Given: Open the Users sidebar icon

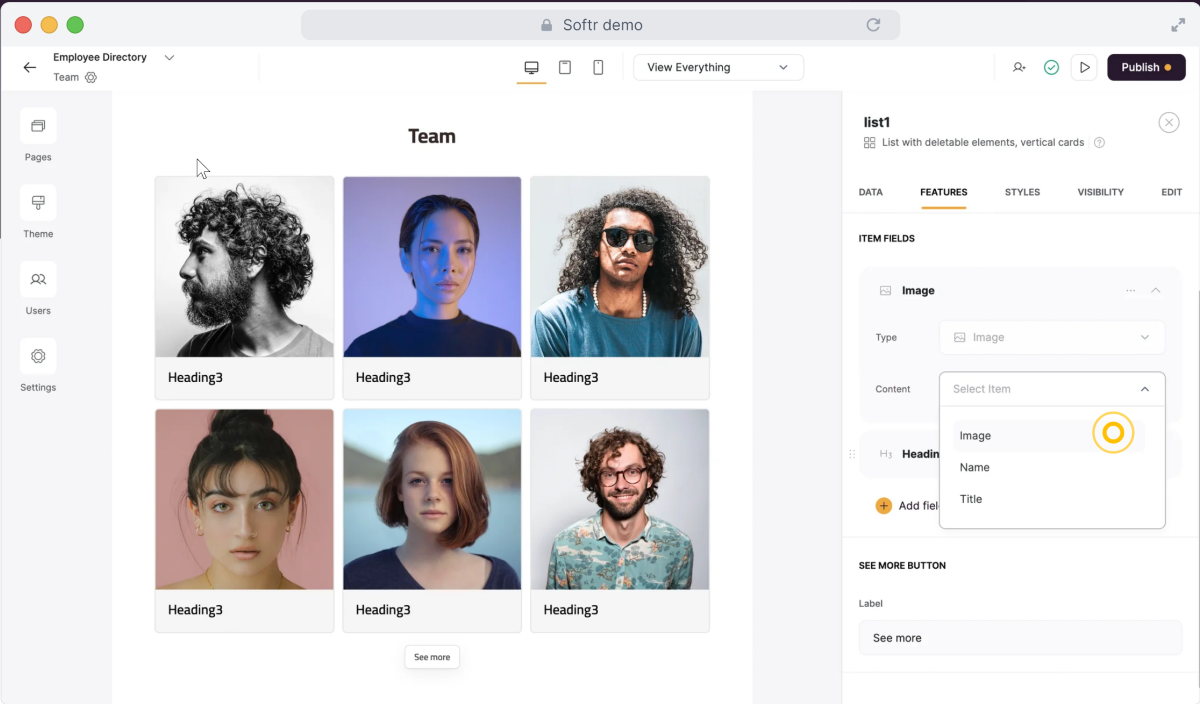Looking at the screenshot, I should pyautogui.click(x=38, y=280).
